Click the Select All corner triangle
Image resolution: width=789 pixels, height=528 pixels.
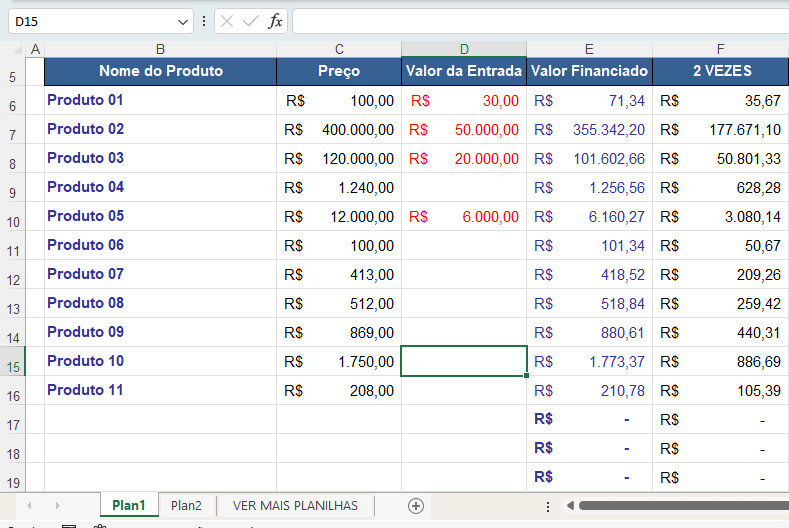click(18, 50)
